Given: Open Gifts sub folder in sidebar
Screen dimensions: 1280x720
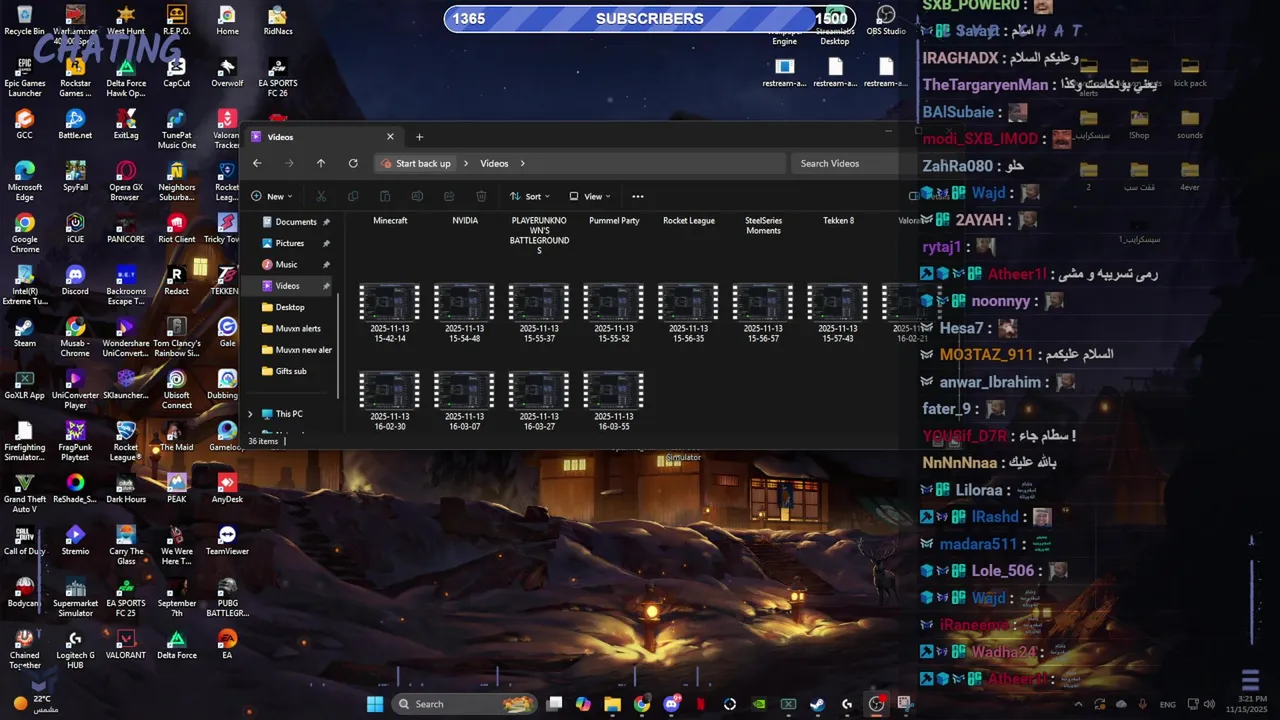Looking at the screenshot, I should (290, 371).
